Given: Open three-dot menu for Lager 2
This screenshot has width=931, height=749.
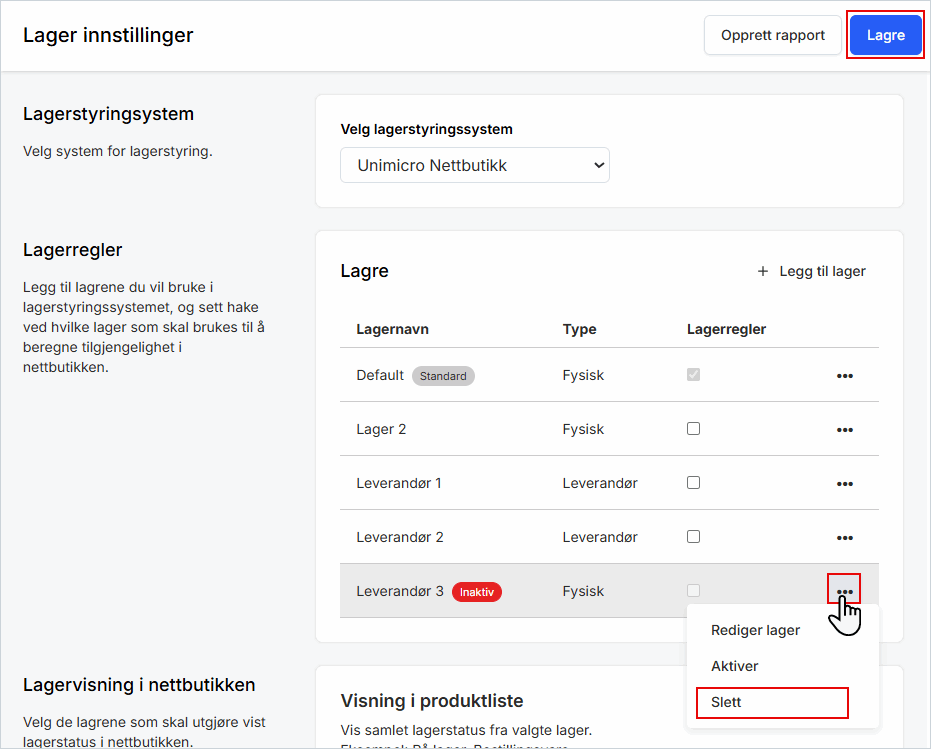Looking at the screenshot, I should [x=844, y=430].
